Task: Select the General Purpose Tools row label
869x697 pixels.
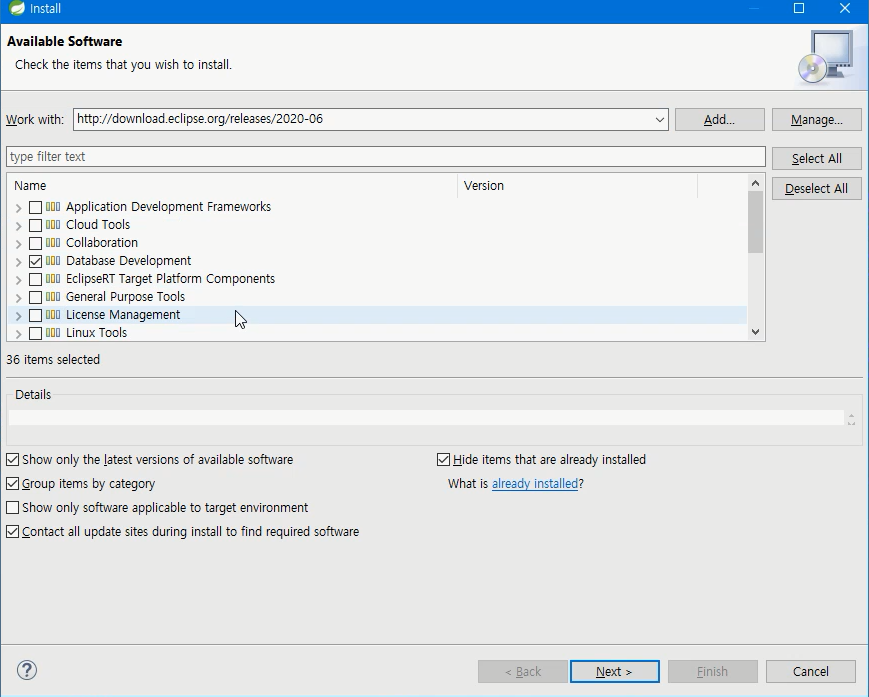Action: [125, 296]
